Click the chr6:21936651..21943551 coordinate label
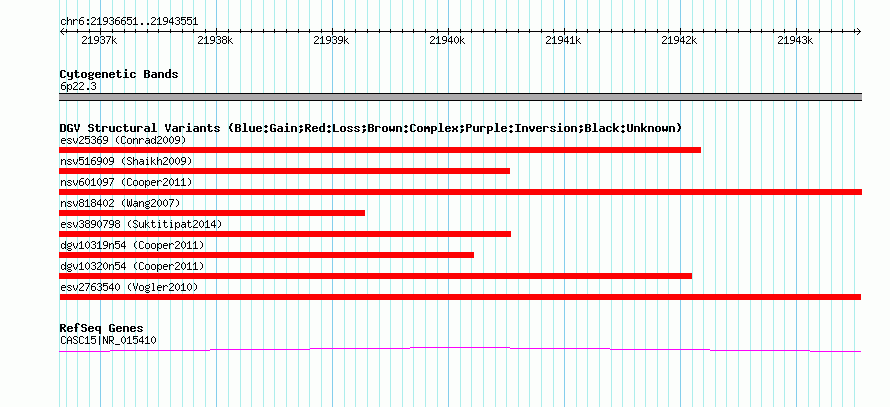Image resolution: width=890 pixels, height=407 pixels. click(129, 22)
